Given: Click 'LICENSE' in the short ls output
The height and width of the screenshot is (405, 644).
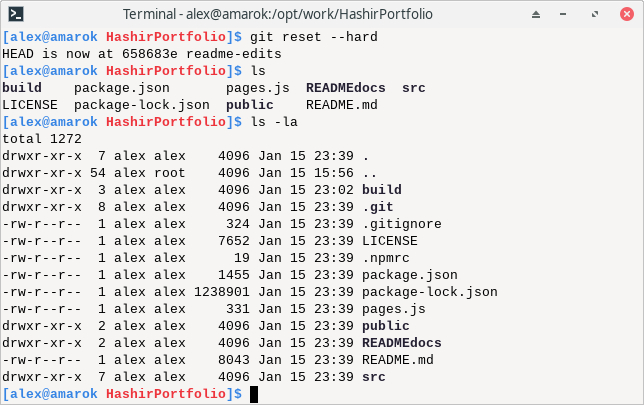Looking at the screenshot, I should [x=30, y=105].
